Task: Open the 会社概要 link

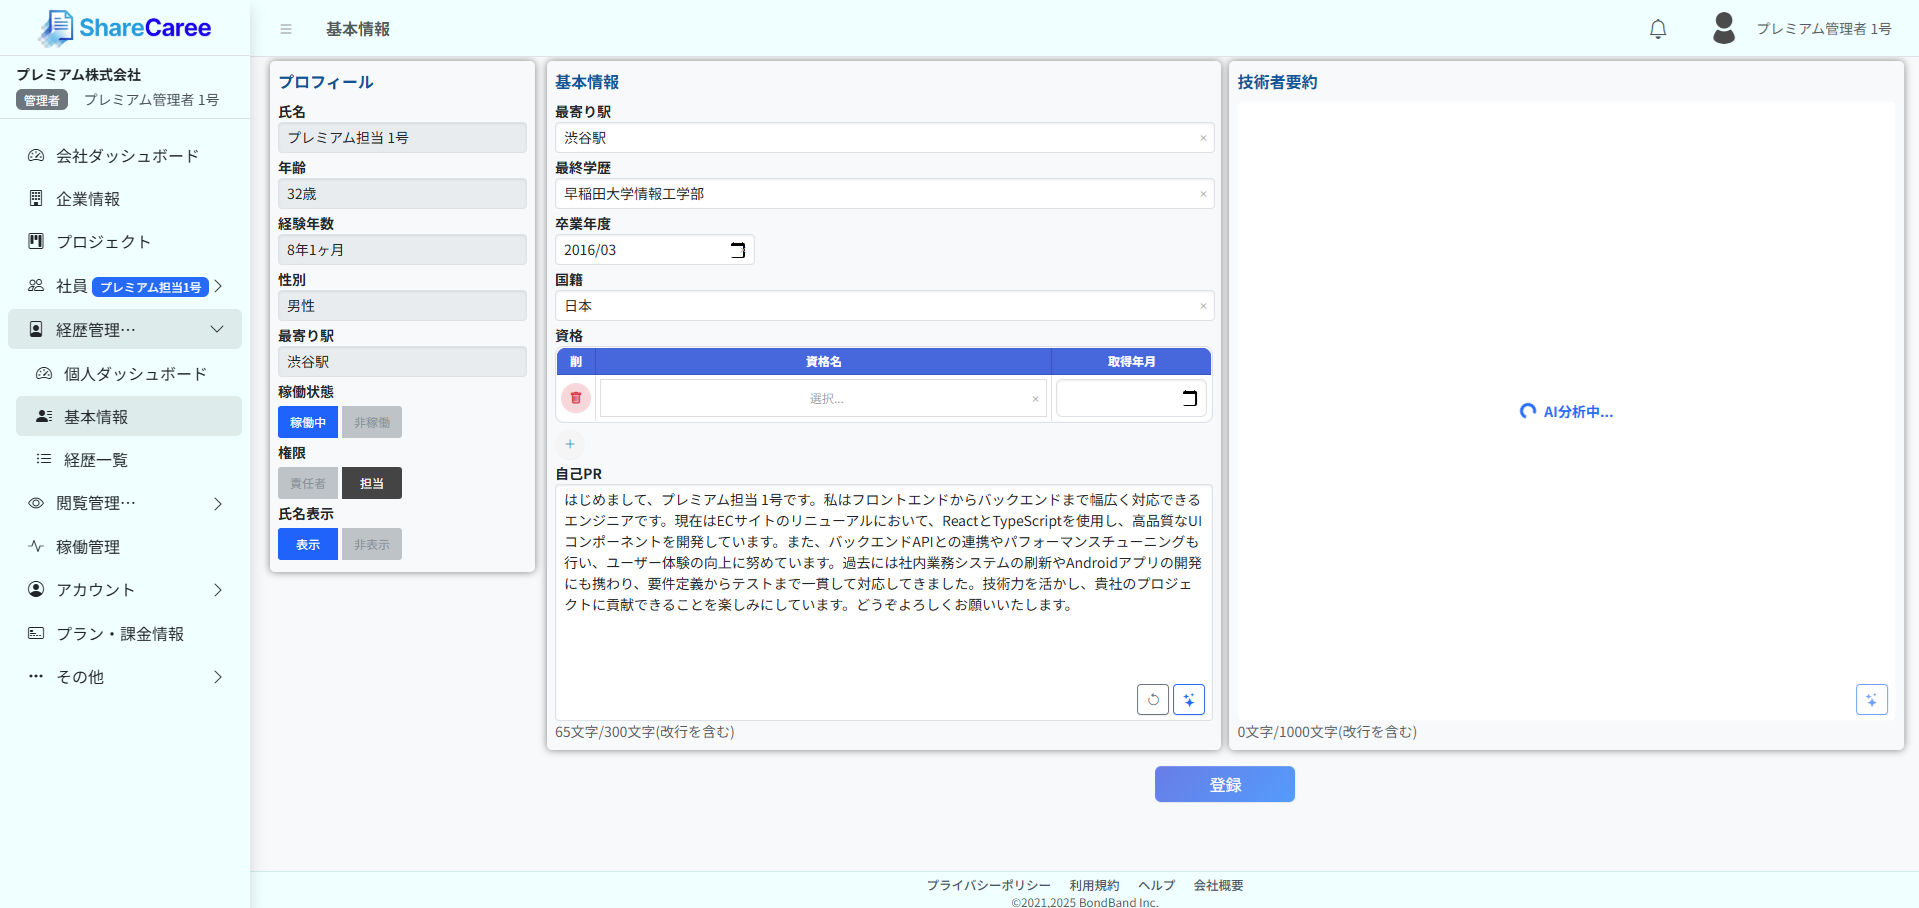Action: pyautogui.click(x=1218, y=885)
